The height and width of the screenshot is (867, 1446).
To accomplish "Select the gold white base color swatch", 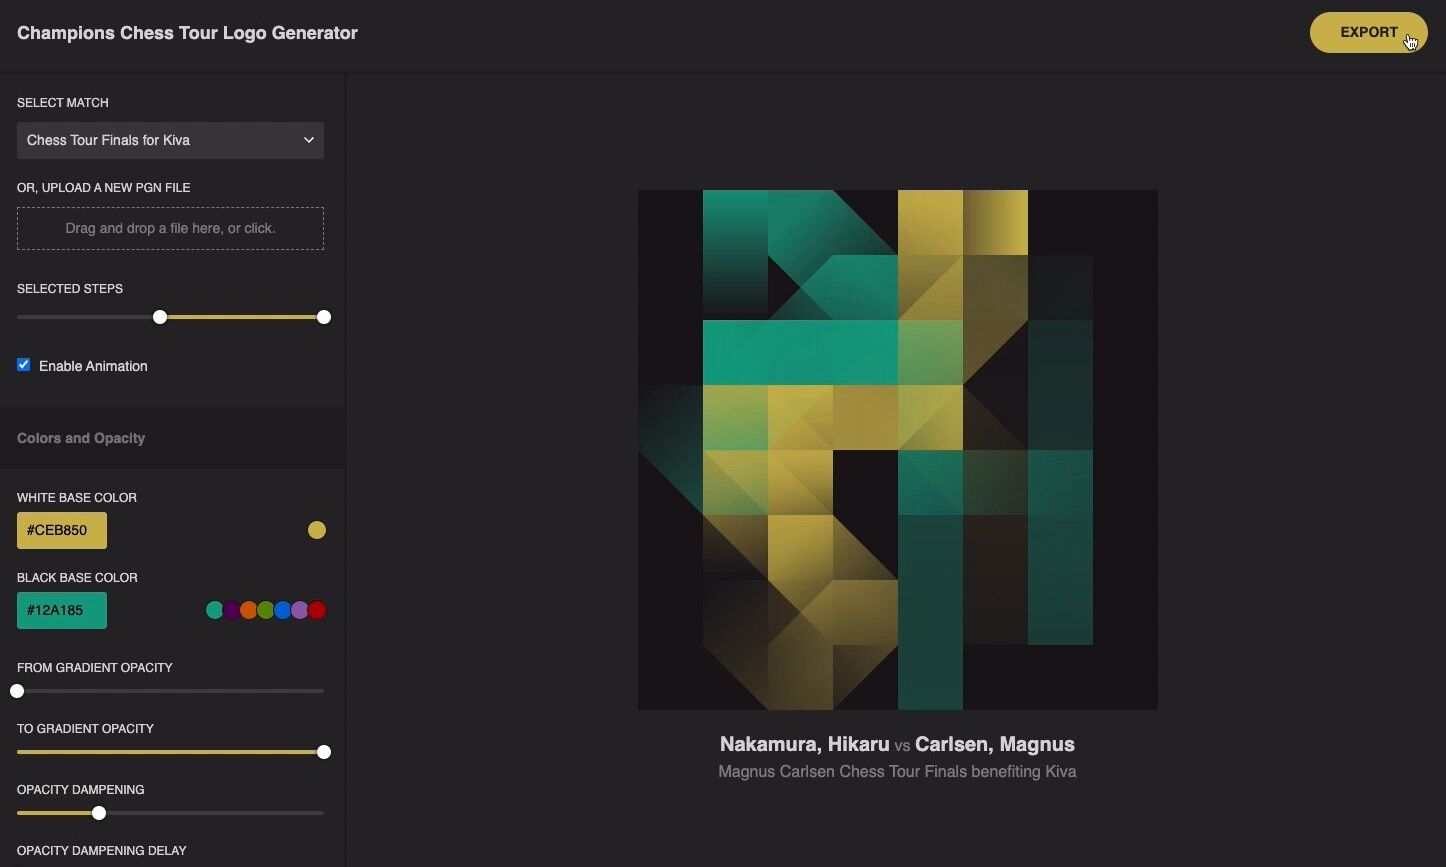I will tap(317, 530).
